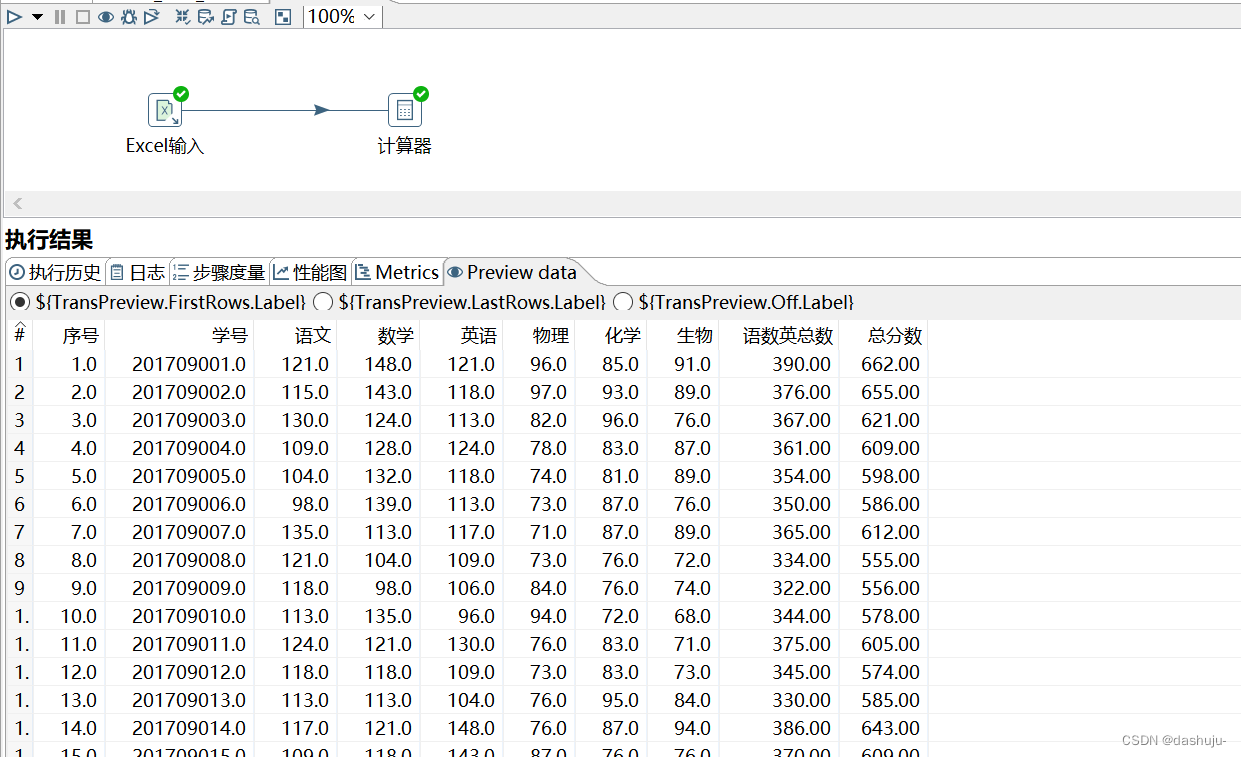Image resolution: width=1241 pixels, height=757 pixels.
Task: Open the run options dropdown arrow
Action: (x=37, y=16)
